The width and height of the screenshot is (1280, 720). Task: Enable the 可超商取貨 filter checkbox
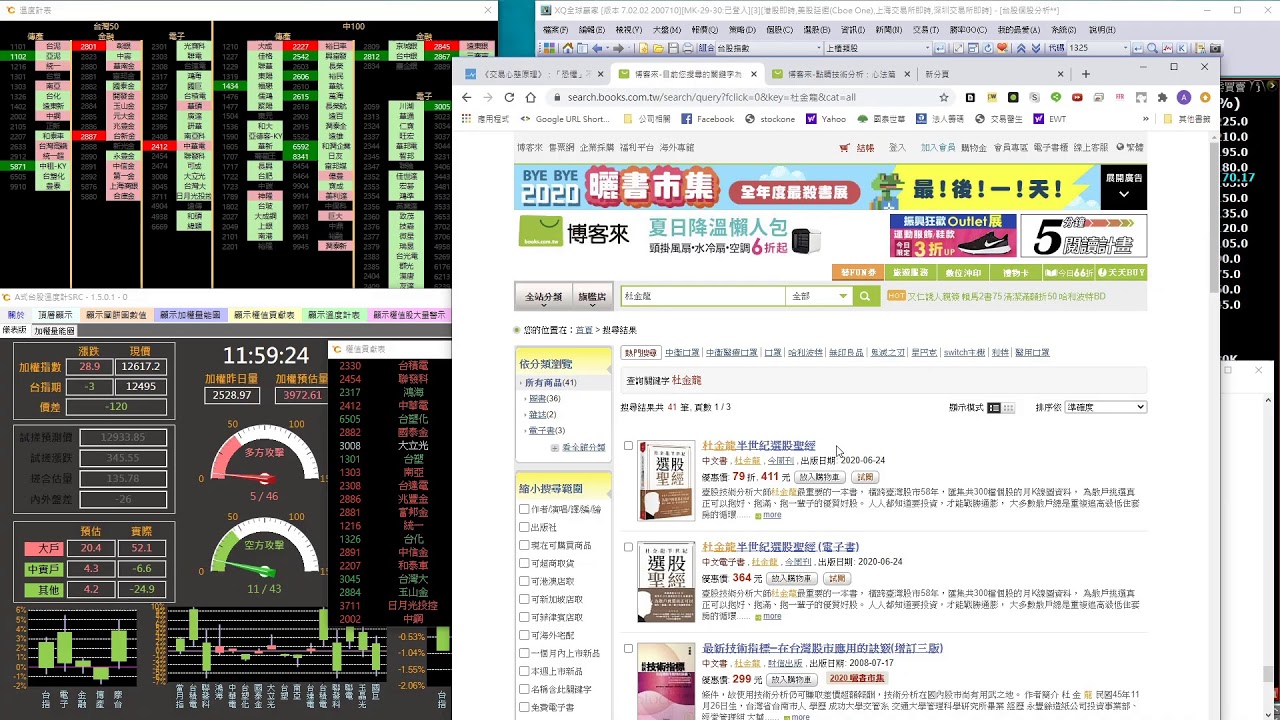coord(524,563)
